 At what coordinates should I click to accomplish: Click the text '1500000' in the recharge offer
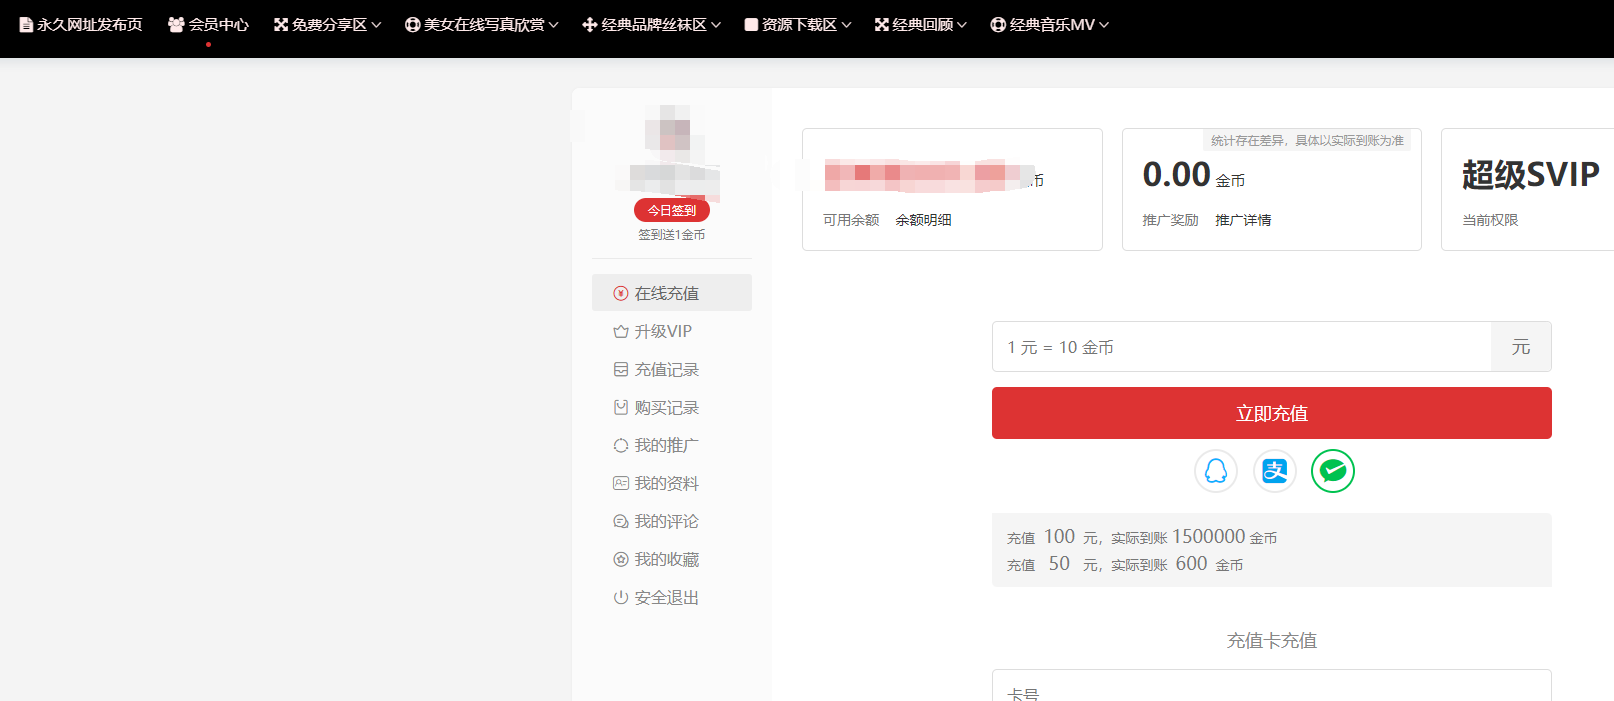1209,537
